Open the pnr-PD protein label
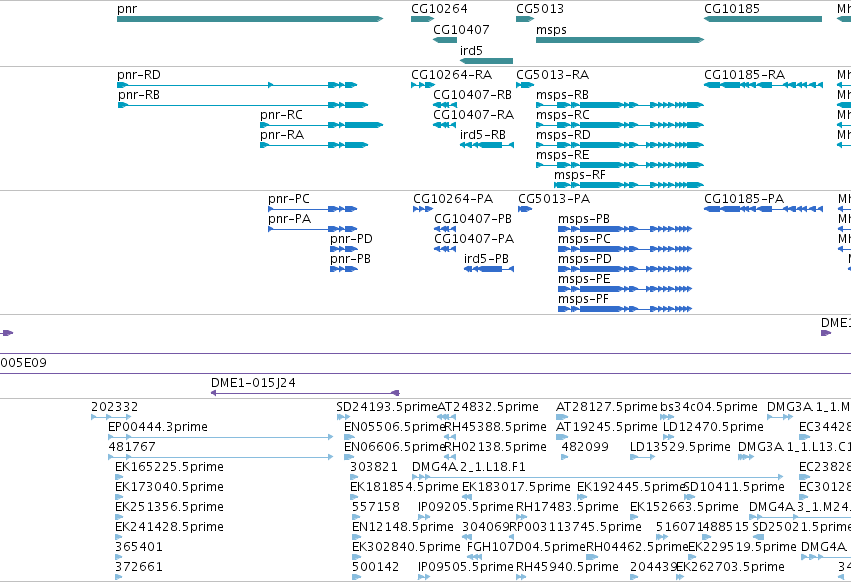The image size is (851, 582). coord(351,239)
